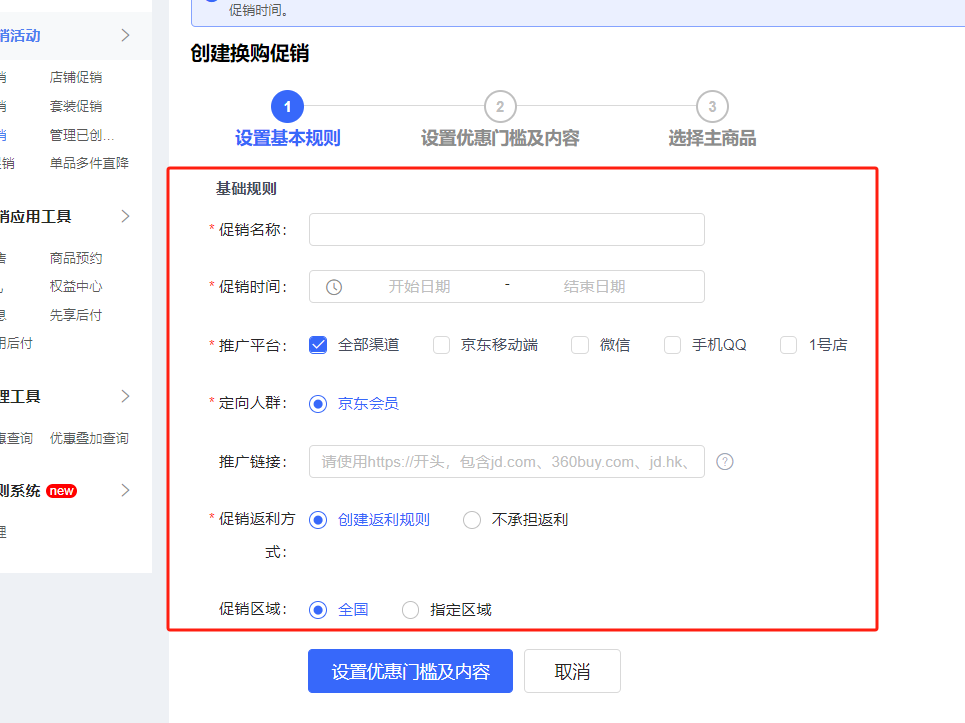Click the 促销名称 text input field
Viewport: 965px width, 723px height.
click(x=506, y=229)
